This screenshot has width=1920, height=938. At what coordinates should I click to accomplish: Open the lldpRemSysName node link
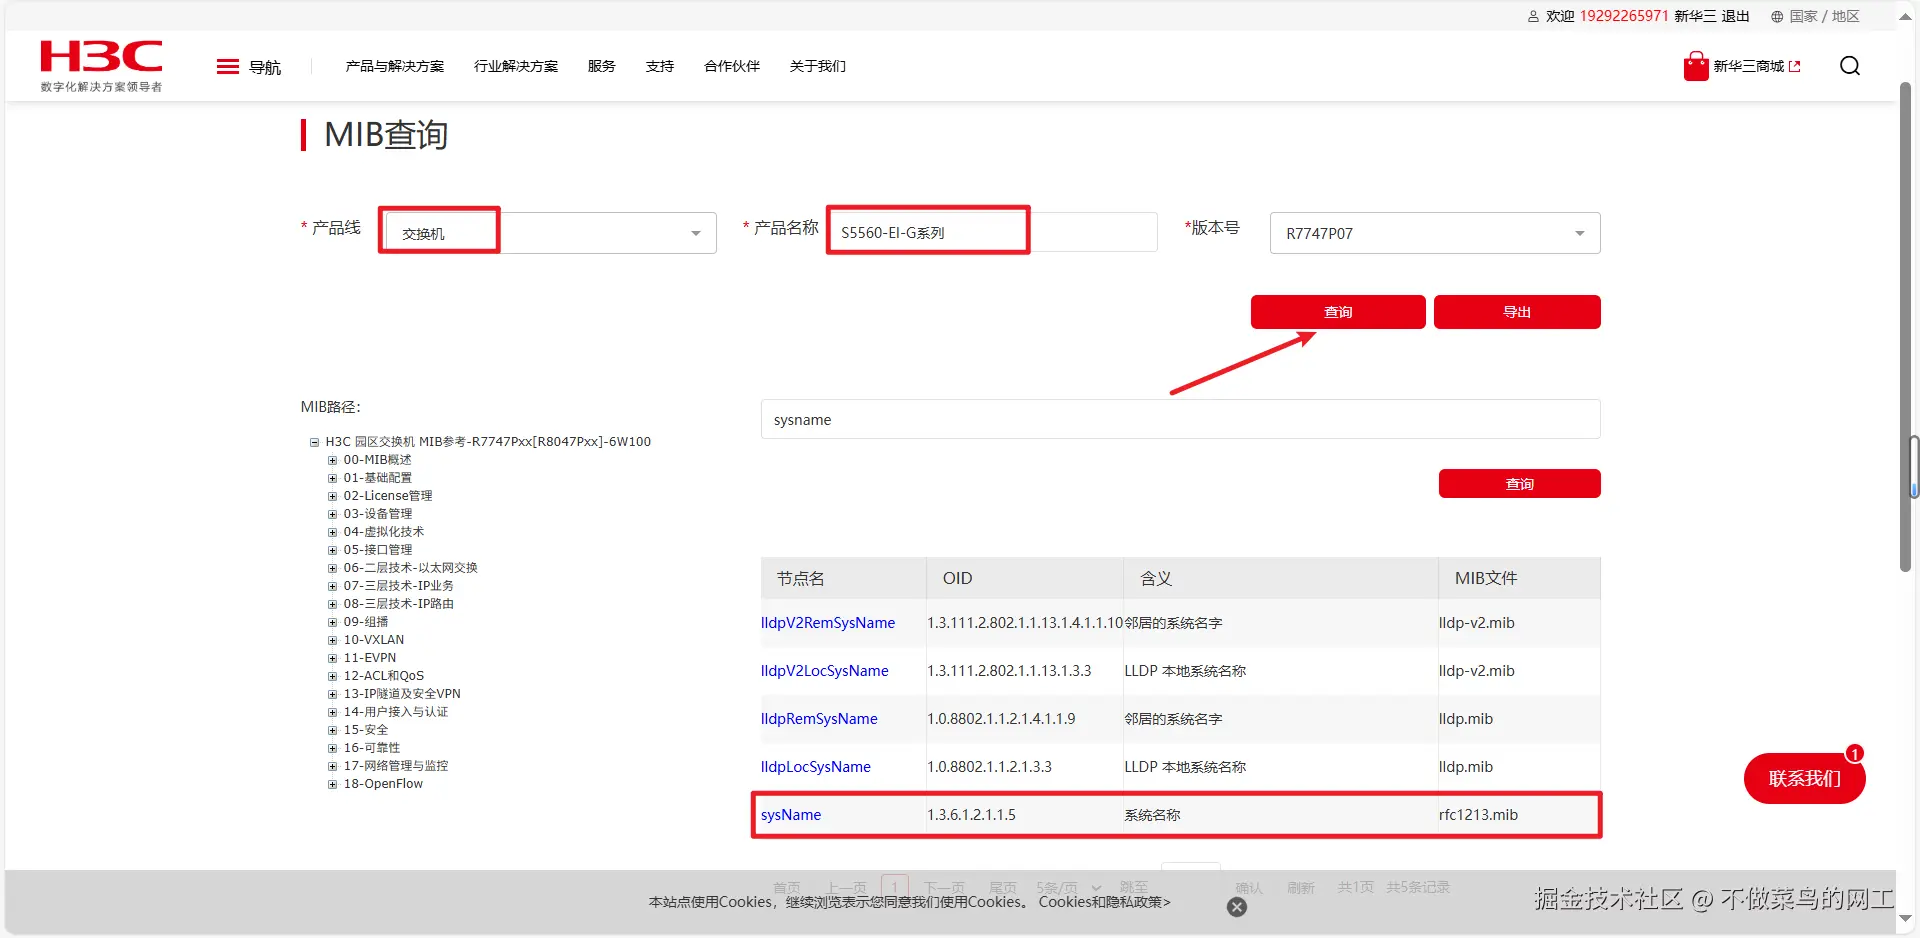coord(819,719)
